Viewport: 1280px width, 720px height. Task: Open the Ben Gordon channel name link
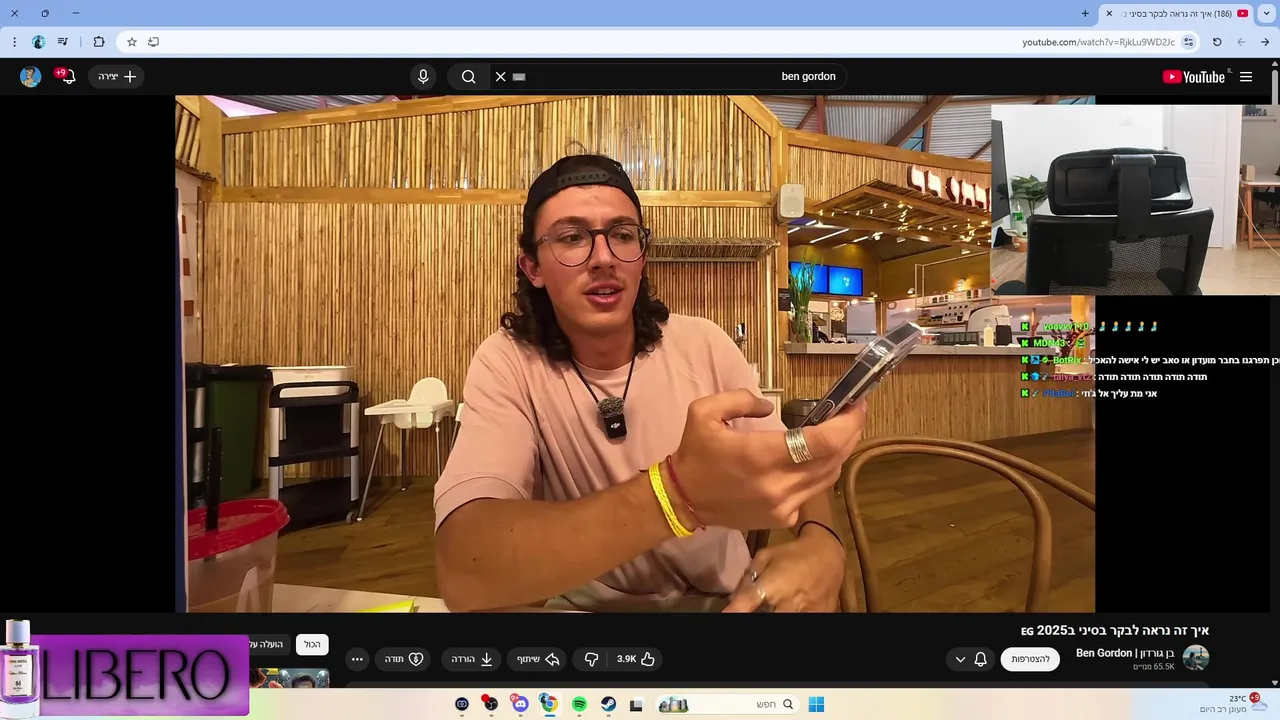coord(1125,653)
